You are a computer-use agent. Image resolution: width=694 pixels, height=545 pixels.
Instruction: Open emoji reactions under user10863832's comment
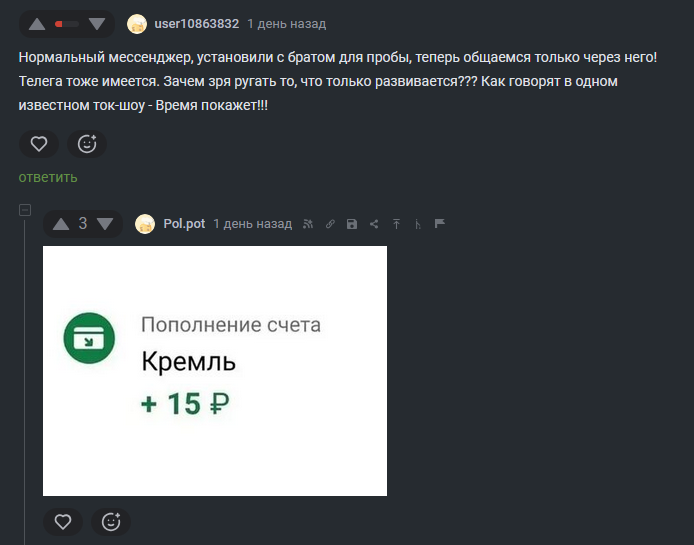pos(87,144)
